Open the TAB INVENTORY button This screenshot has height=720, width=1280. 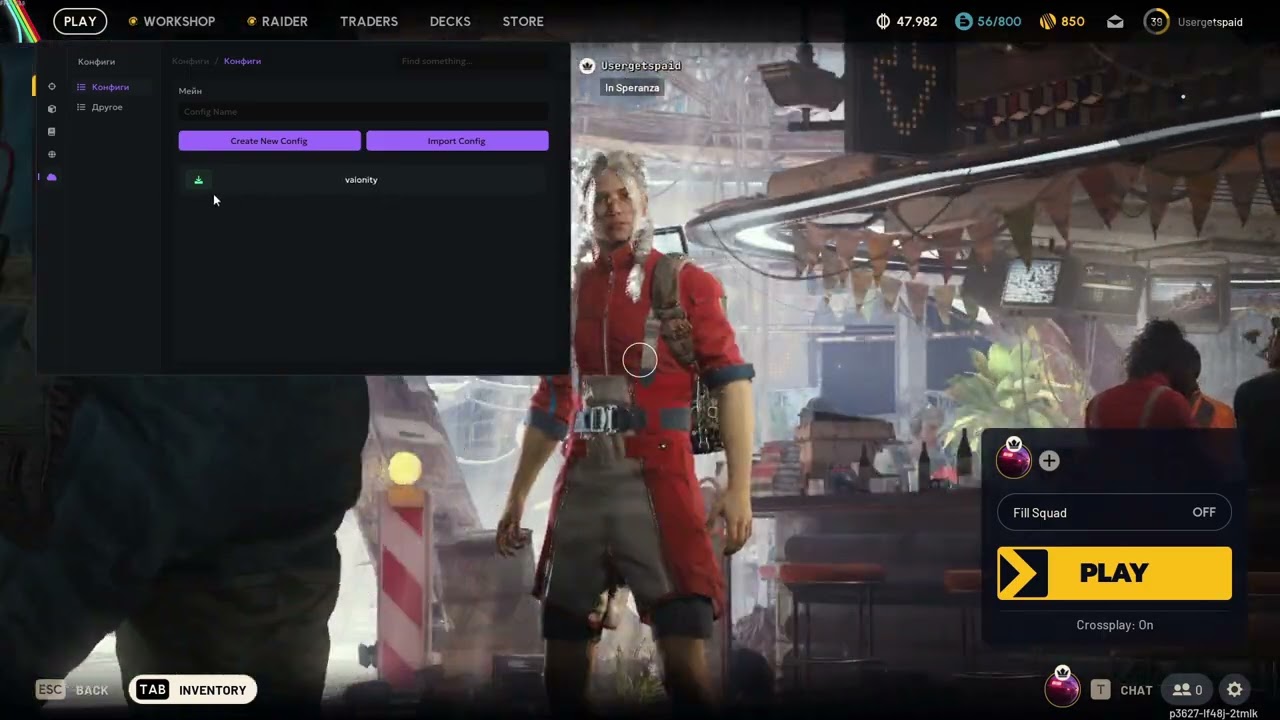(x=193, y=690)
